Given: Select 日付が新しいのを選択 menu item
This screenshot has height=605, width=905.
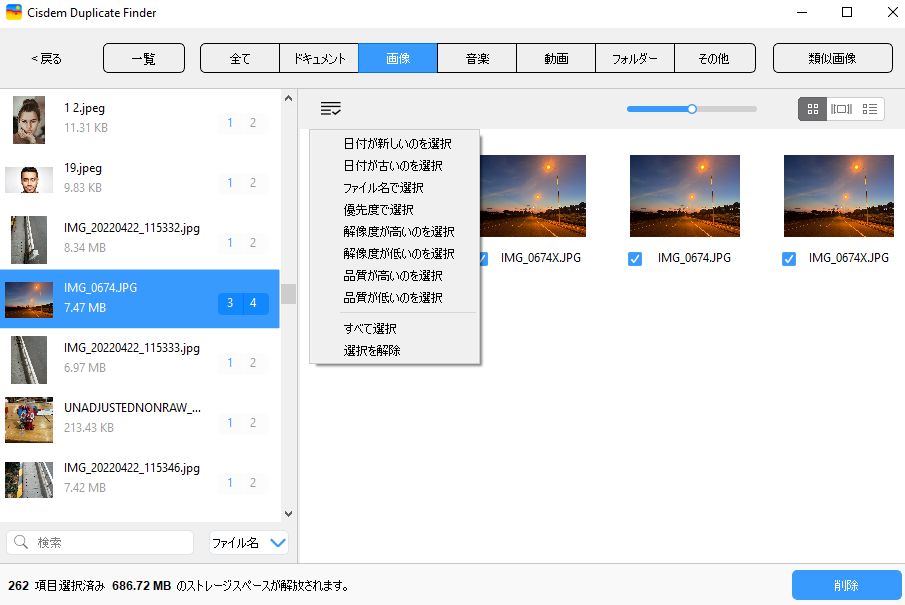Looking at the screenshot, I should pyautogui.click(x=397, y=144).
